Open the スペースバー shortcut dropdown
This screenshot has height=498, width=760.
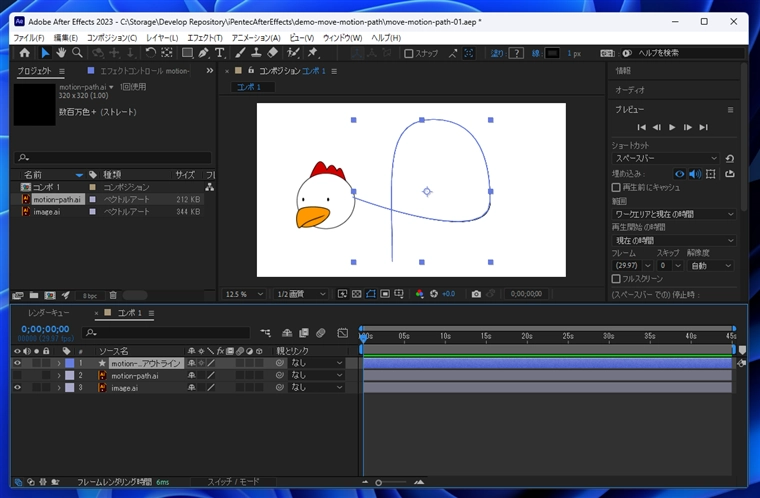point(665,159)
